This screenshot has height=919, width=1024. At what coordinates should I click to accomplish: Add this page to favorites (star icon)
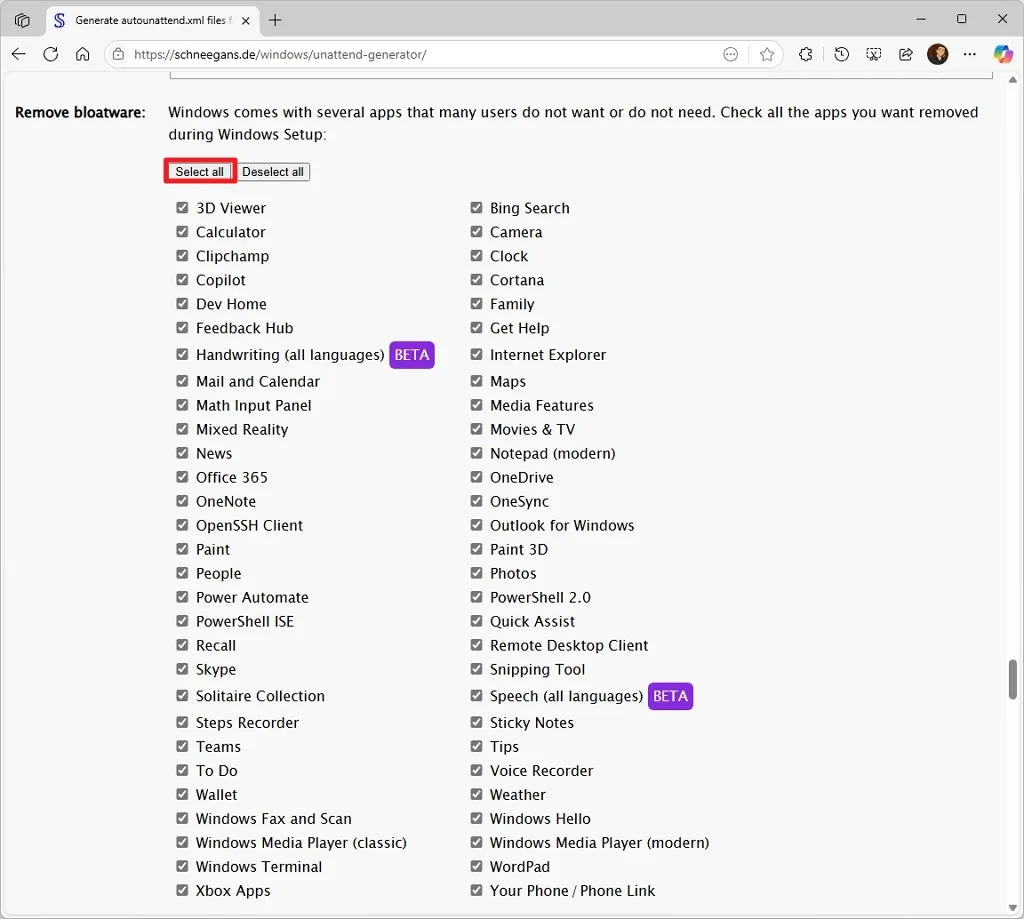point(767,54)
